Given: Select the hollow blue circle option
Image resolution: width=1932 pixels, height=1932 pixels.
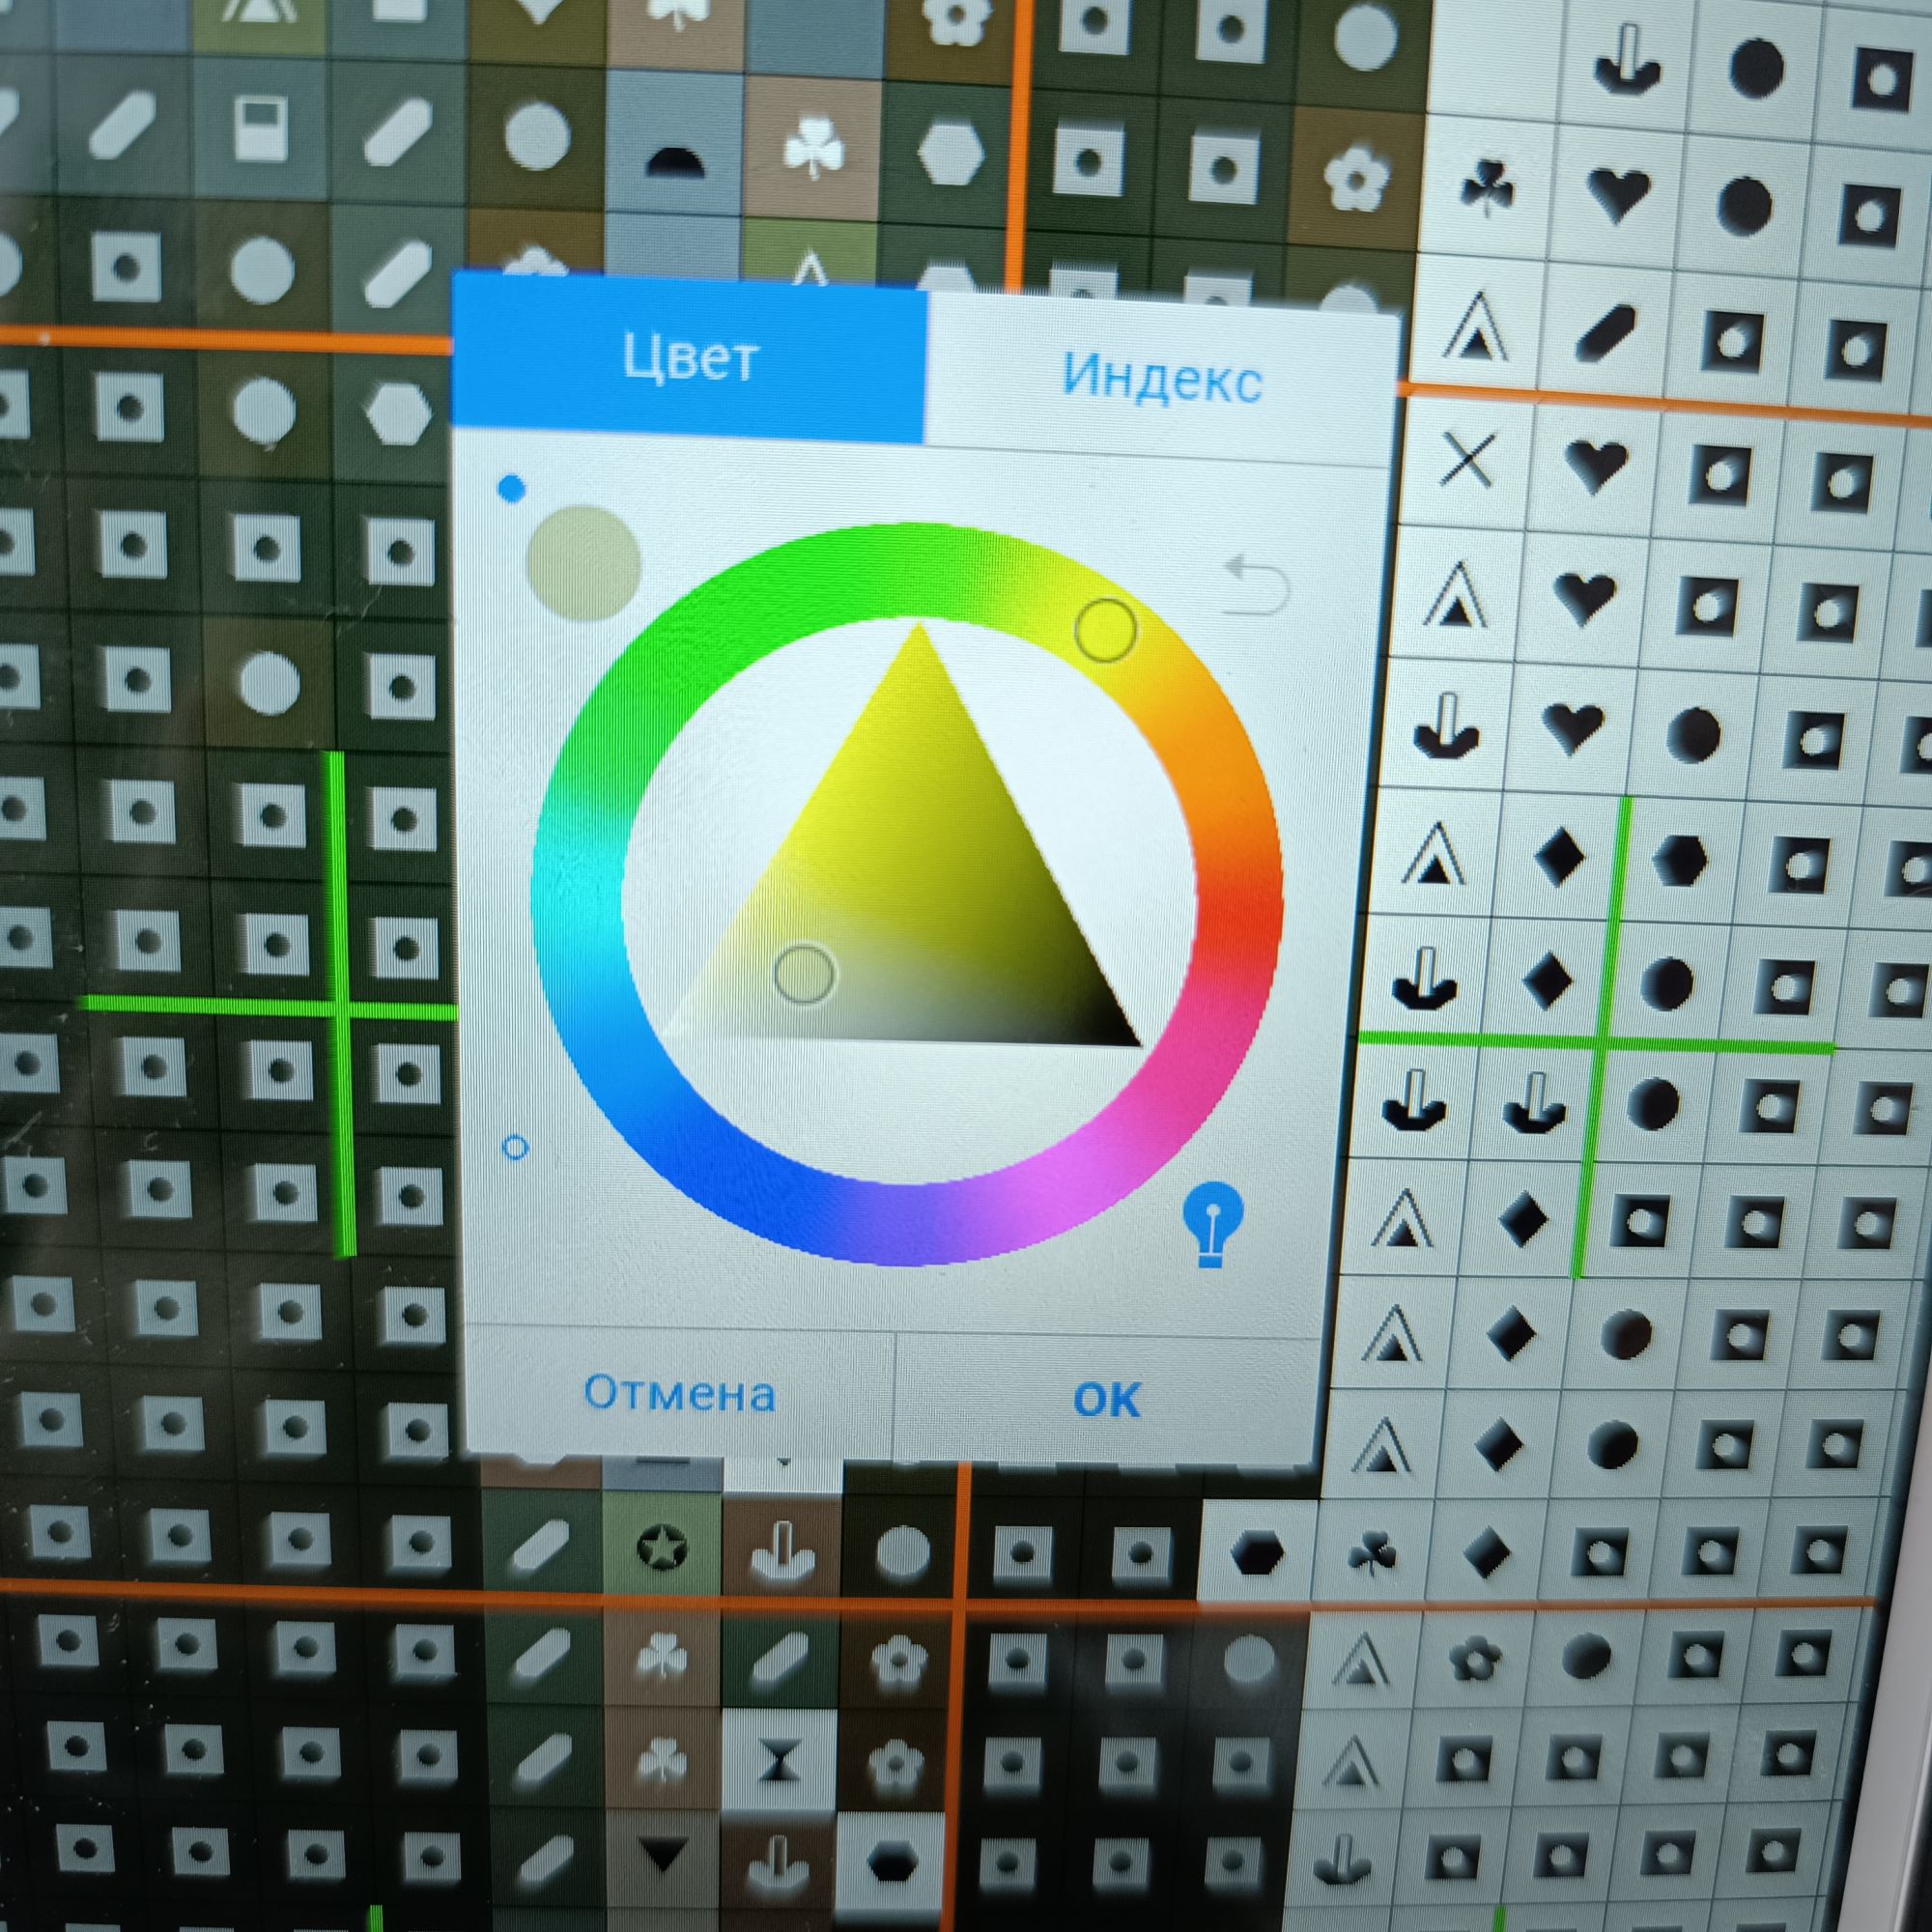Looking at the screenshot, I should [x=515, y=1147].
